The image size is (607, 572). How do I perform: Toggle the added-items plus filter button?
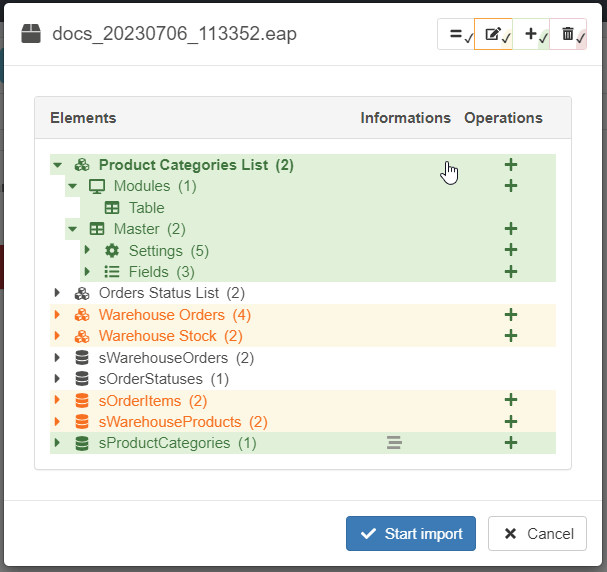point(532,34)
